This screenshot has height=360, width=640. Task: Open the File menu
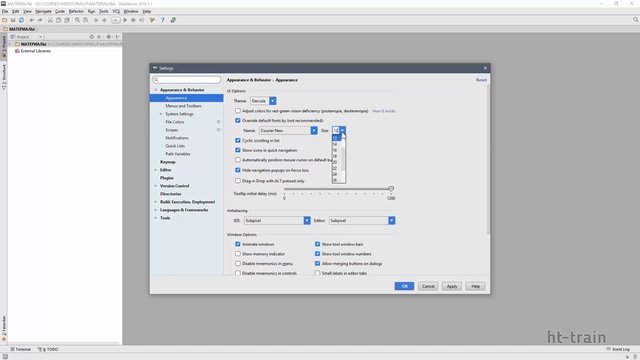(5, 11)
